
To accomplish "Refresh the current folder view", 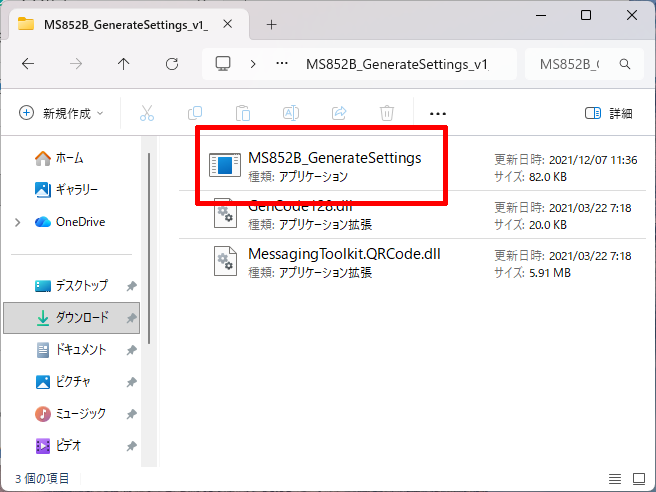I will [x=172, y=64].
